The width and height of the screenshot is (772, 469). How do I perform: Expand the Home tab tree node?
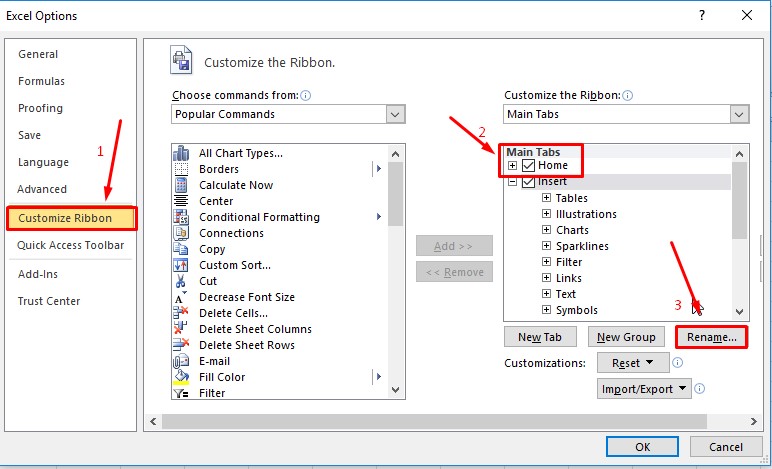pos(512,165)
